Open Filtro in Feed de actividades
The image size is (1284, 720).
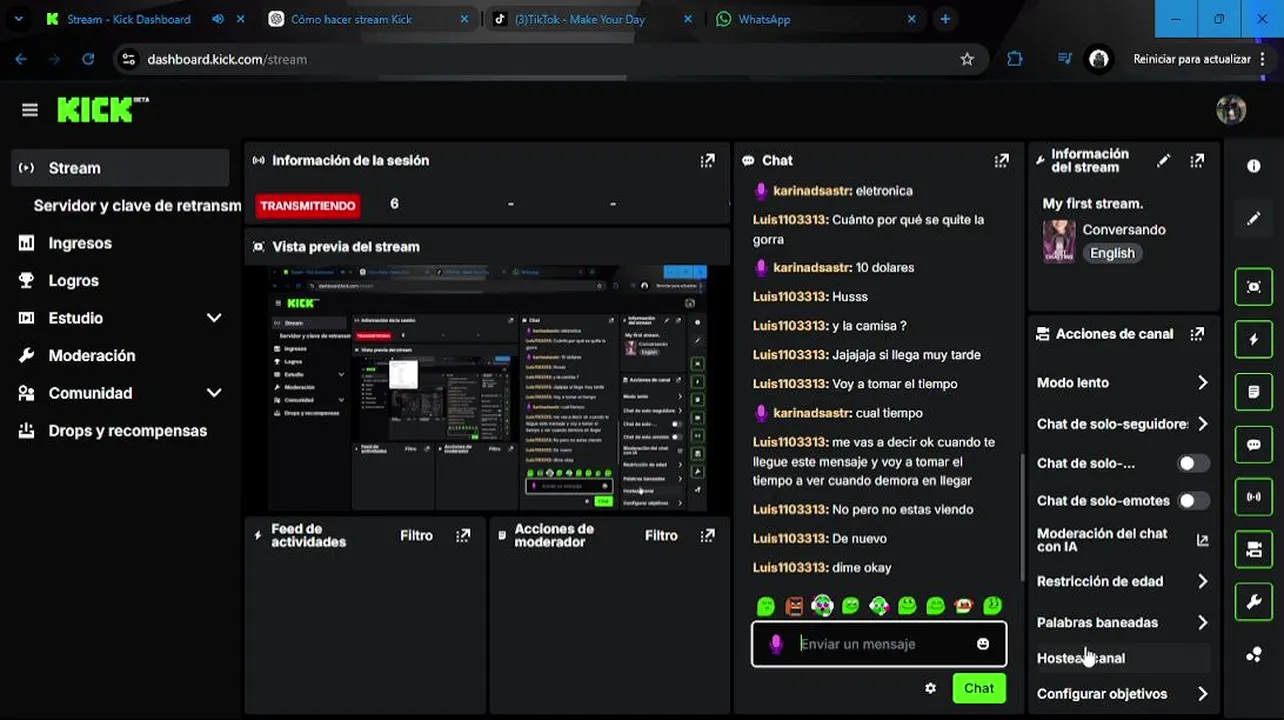point(416,536)
